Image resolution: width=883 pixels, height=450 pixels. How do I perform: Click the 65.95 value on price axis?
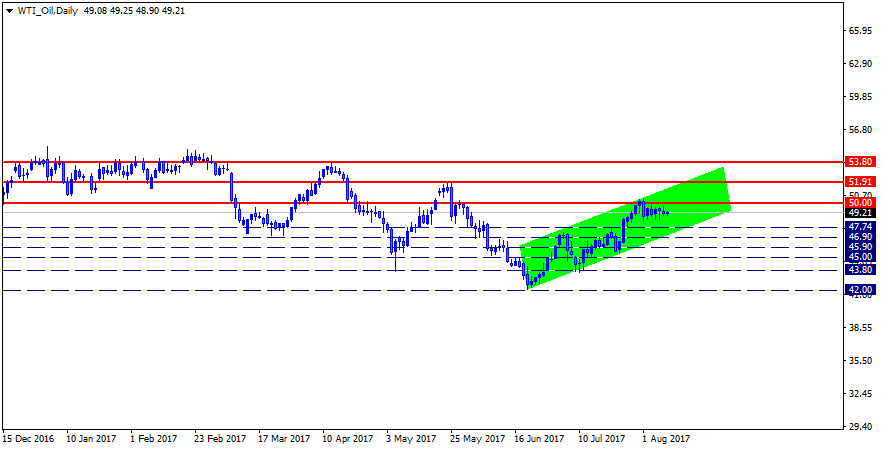[x=860, y=31]
